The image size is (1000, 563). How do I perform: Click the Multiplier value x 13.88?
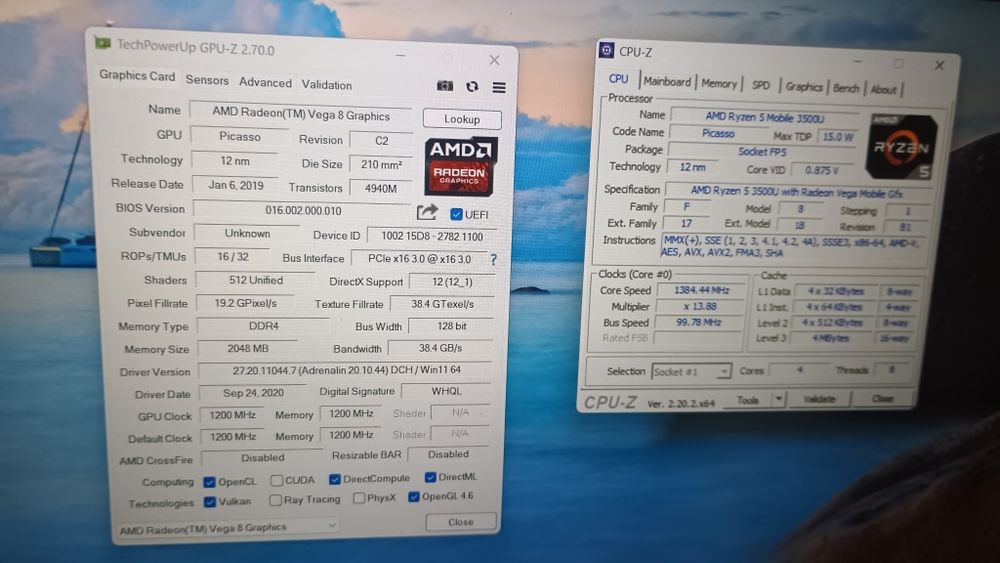click(x=700, y=307)
